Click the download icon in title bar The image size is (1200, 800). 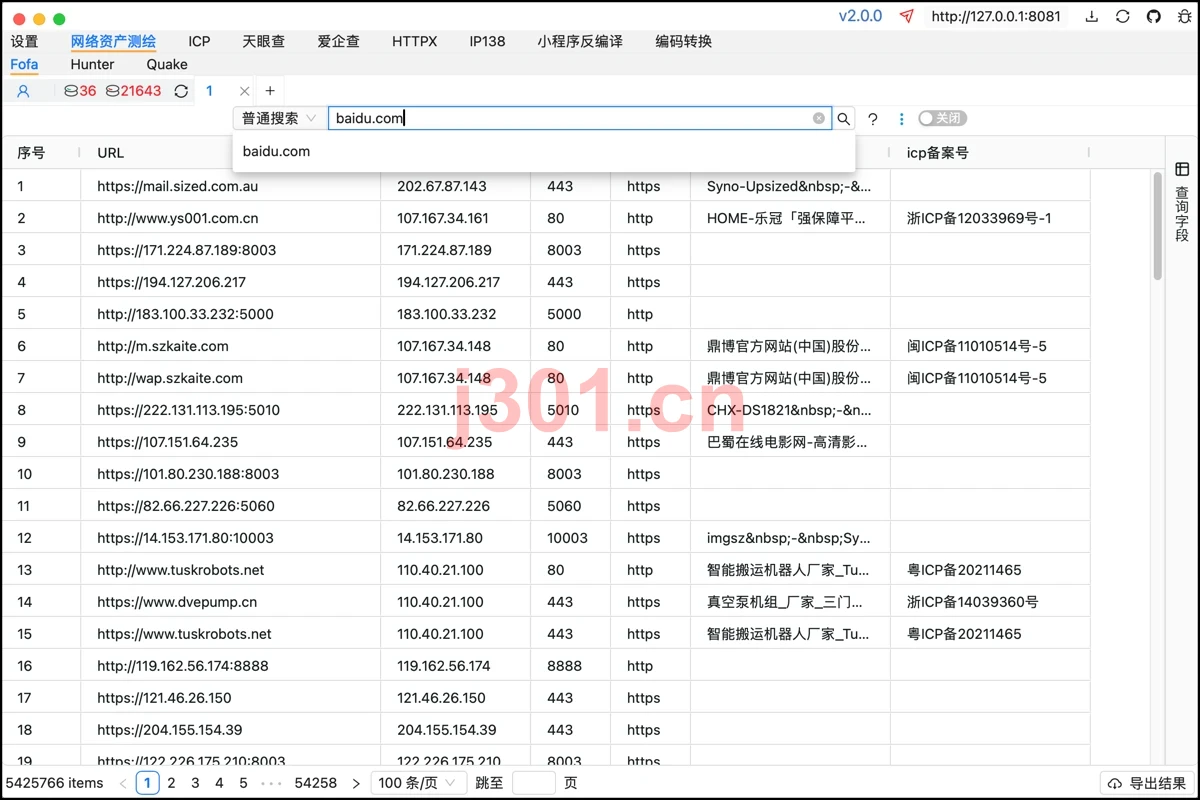pos(1092,16)
